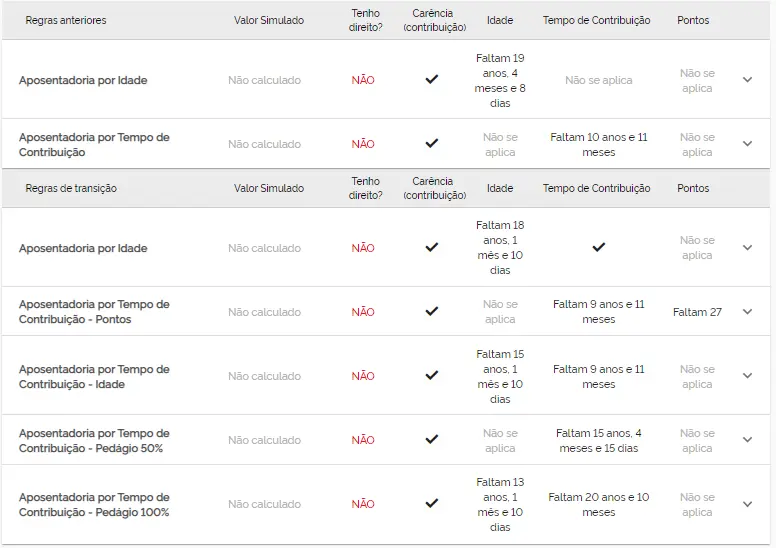Expand Aposentadoria por Tempo de Contribuição under Regras anteriores
The height and width of the screenshot is (548, 776).
747,144
